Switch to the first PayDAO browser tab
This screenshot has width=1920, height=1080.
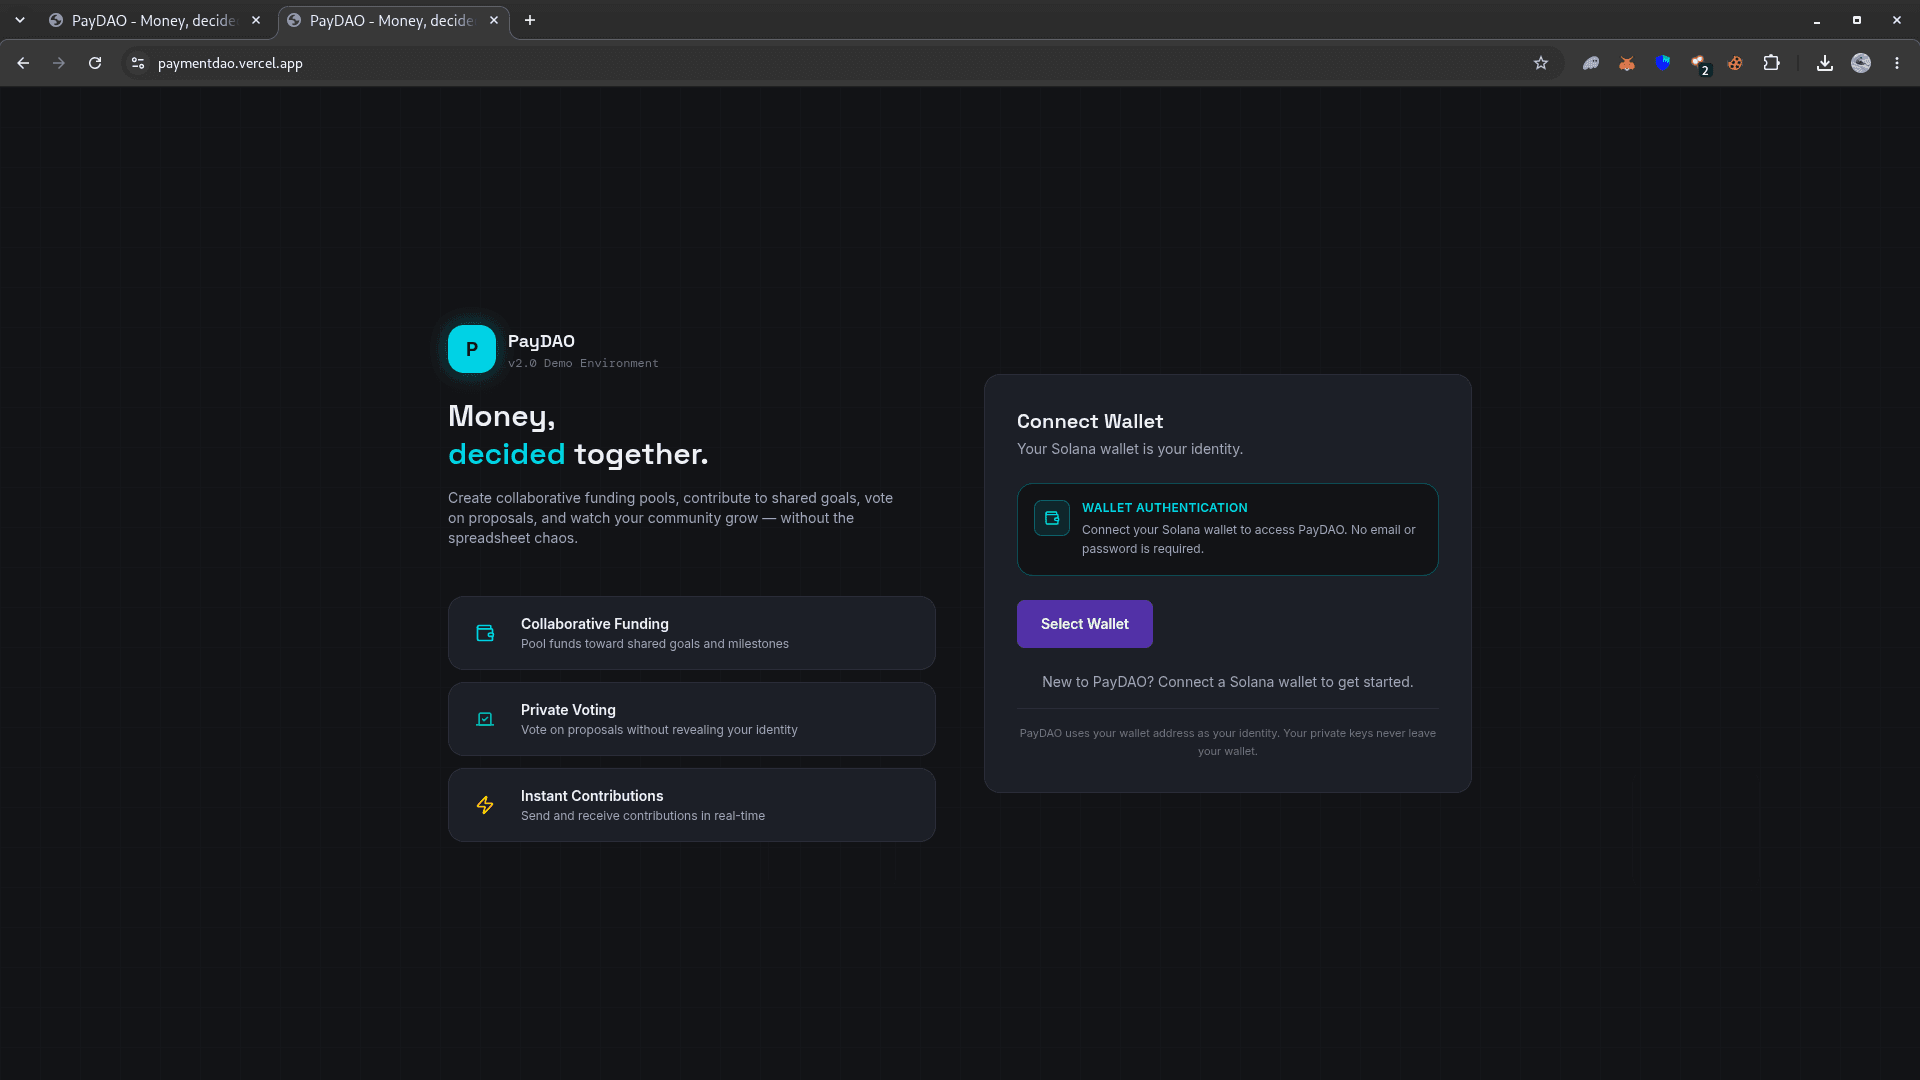[155, 20]
